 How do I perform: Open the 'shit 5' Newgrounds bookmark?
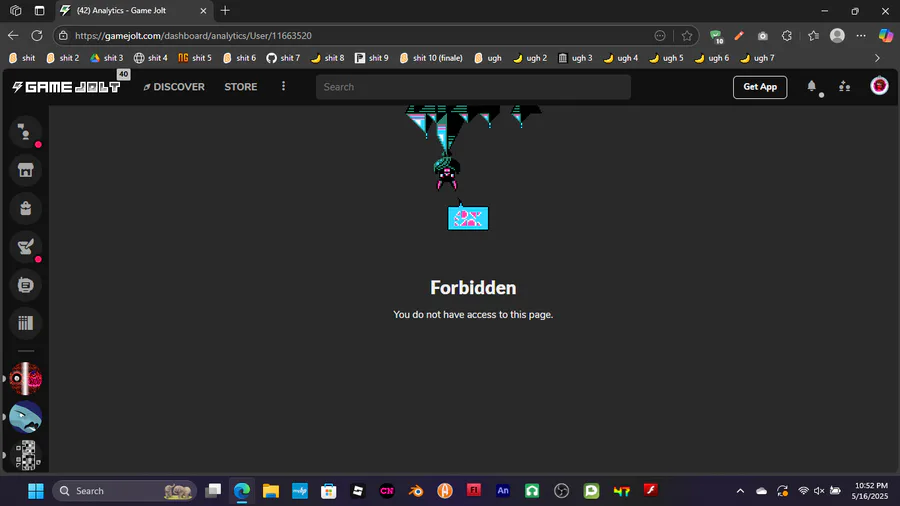(194, 58)
